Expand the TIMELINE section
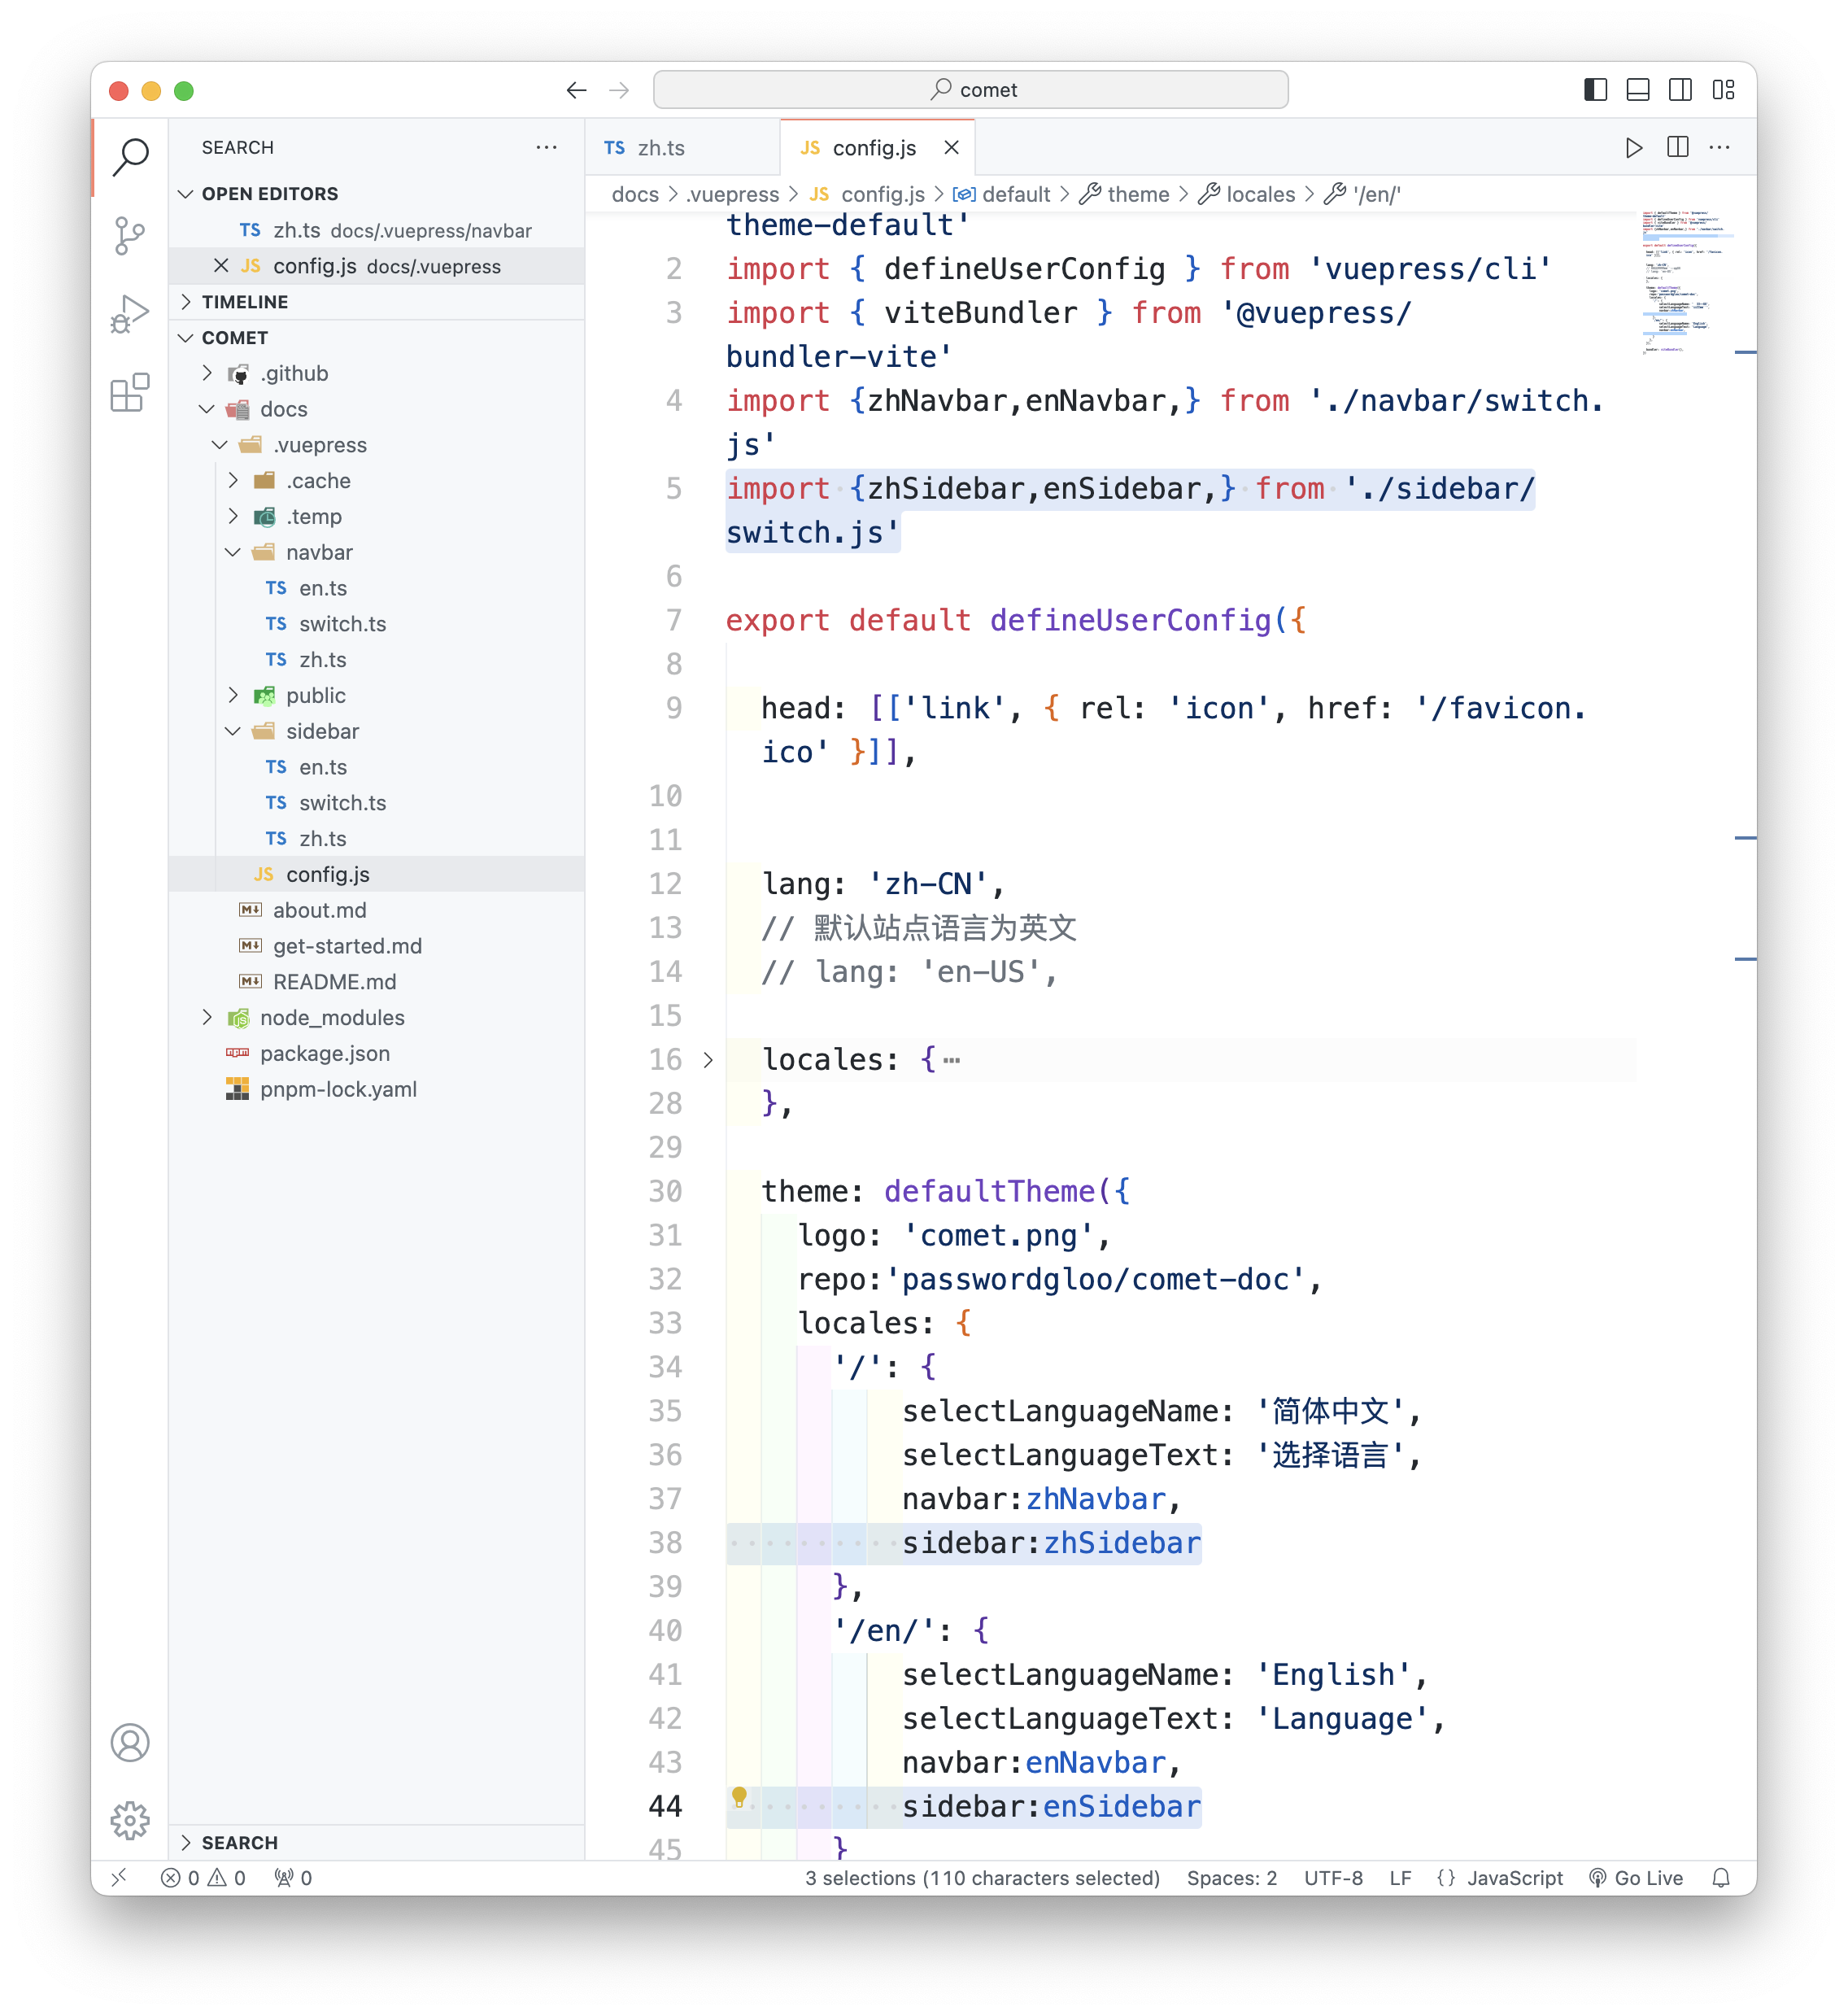 coord(245,302)
